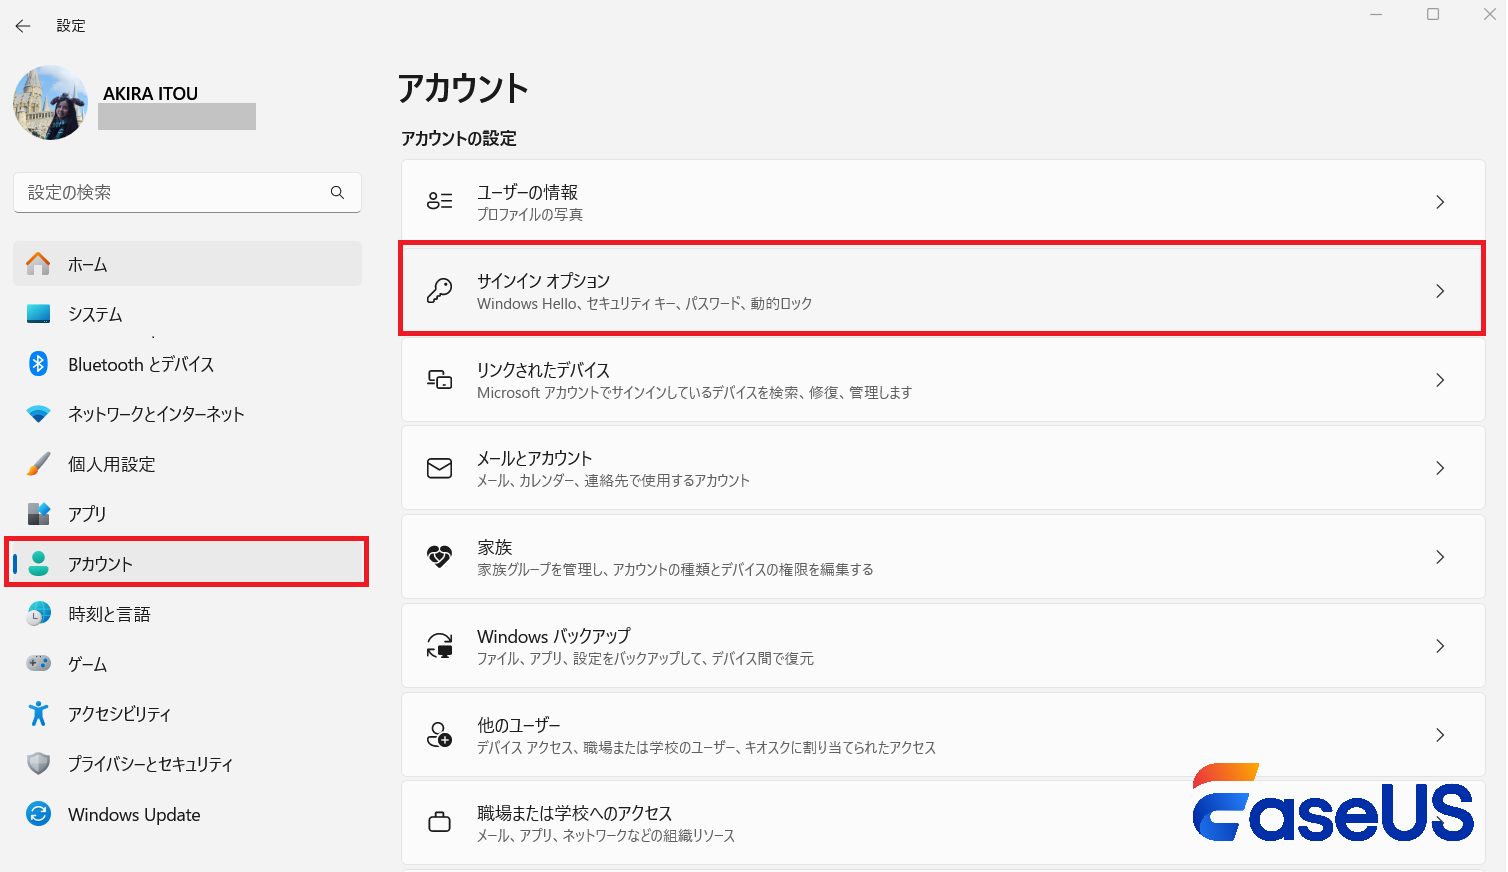Click the 設定の検索 search field
This screenshot has height=872, width=1508.
(x=175, y=192)
